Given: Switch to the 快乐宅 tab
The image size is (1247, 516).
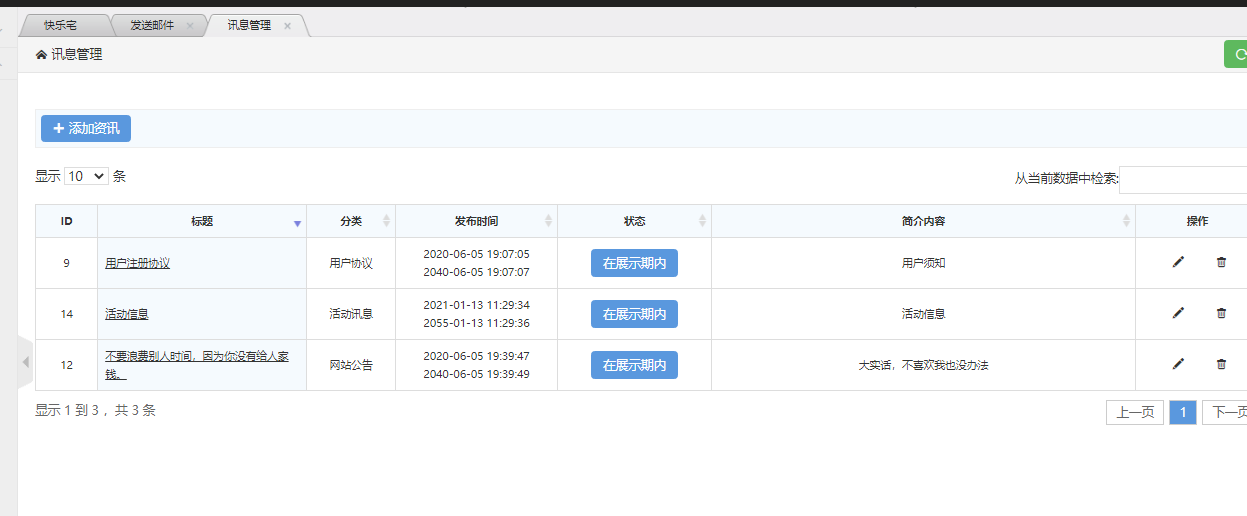Looking at the screenshot, I should (x=60, y=26).
